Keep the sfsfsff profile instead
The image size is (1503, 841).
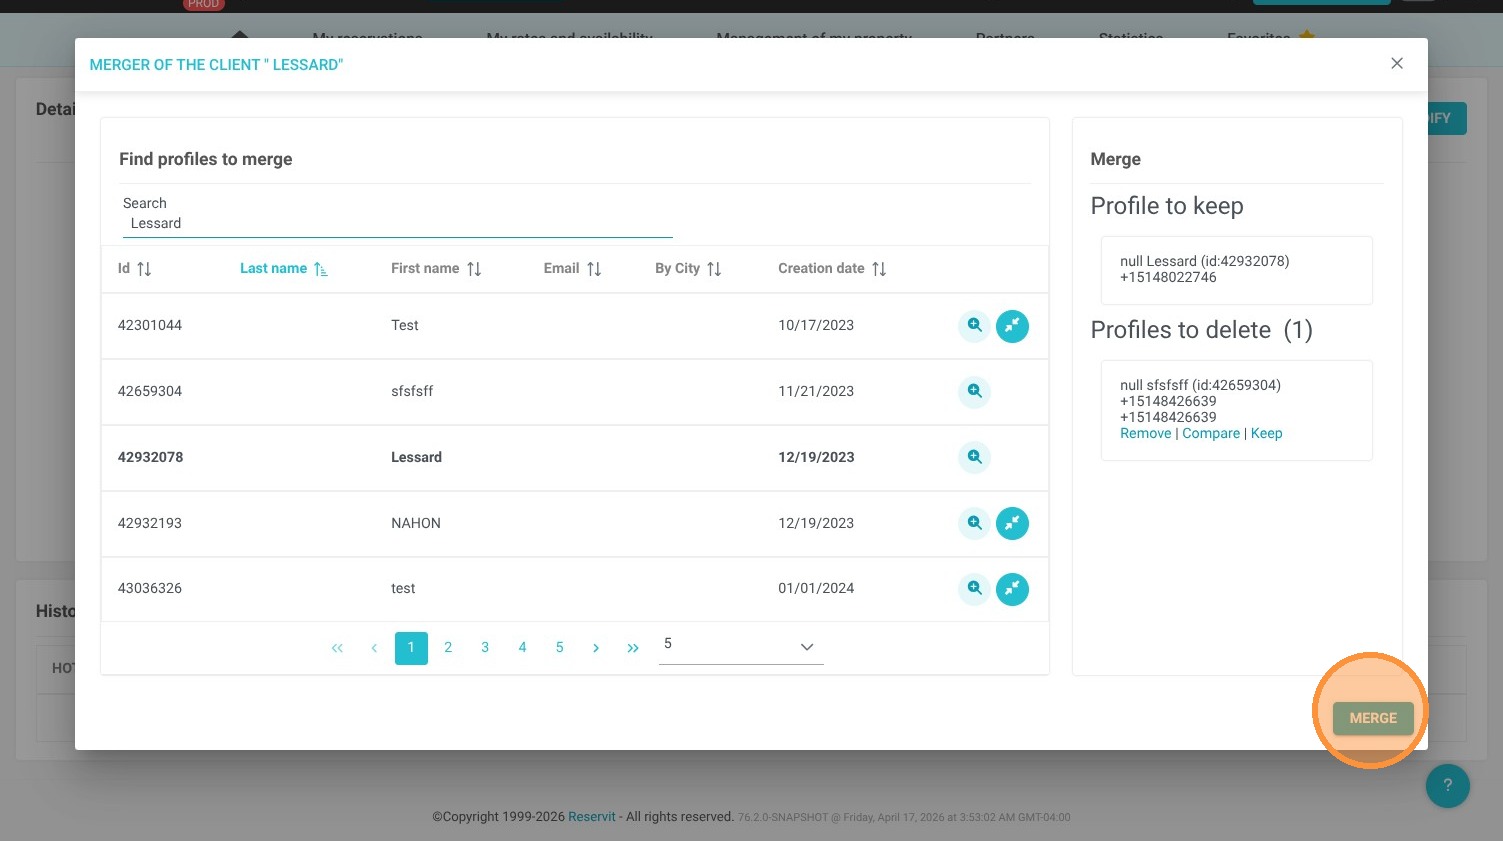(x=1266, y=434)
